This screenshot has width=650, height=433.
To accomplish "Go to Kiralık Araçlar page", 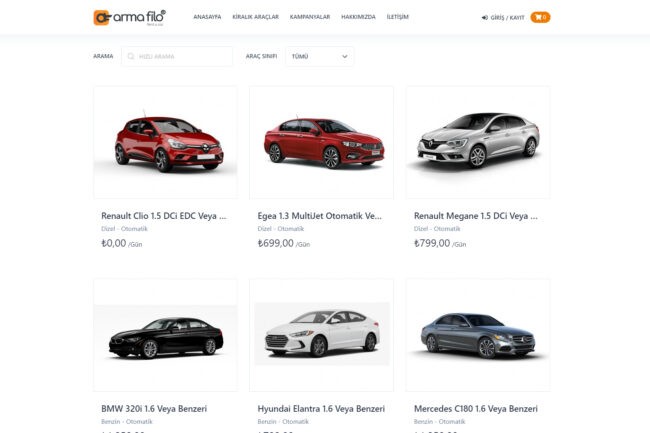I will click(254, 17).
